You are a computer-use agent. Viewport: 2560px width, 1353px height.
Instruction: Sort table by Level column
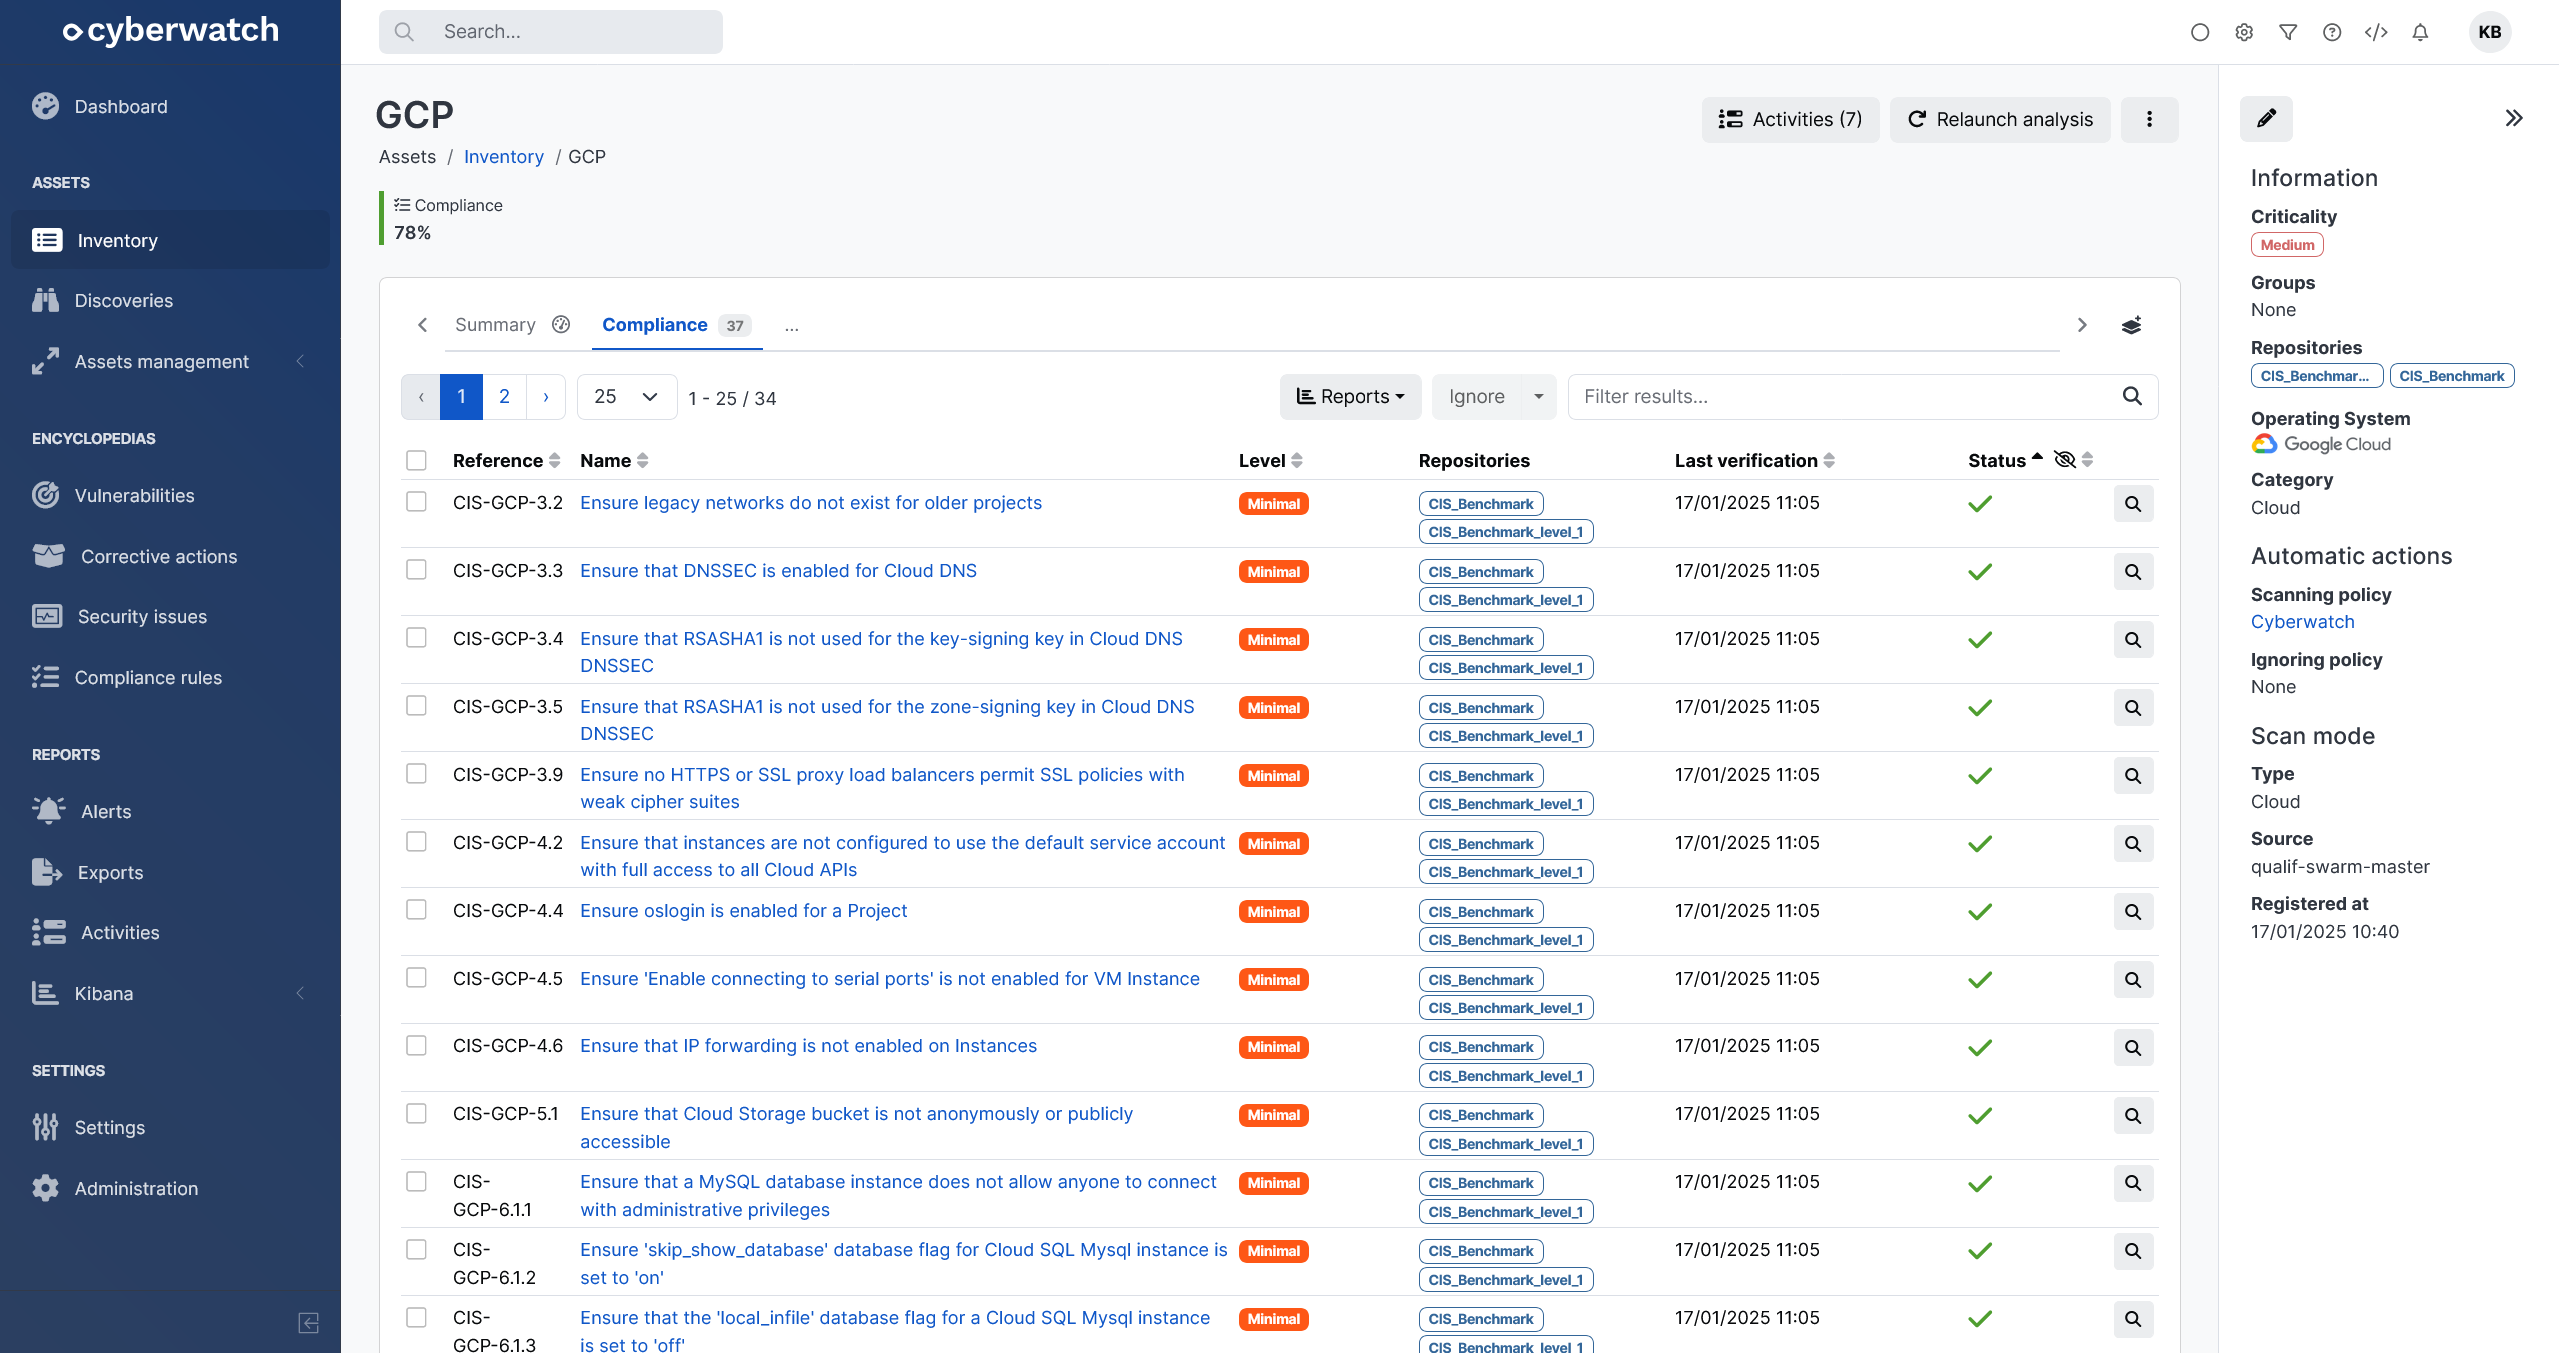point(1270,461)
